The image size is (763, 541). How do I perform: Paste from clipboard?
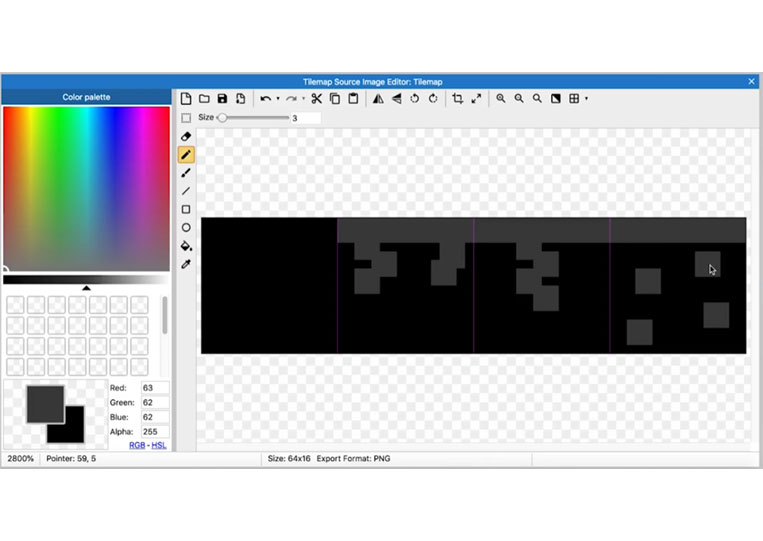[x=353, y=99]
